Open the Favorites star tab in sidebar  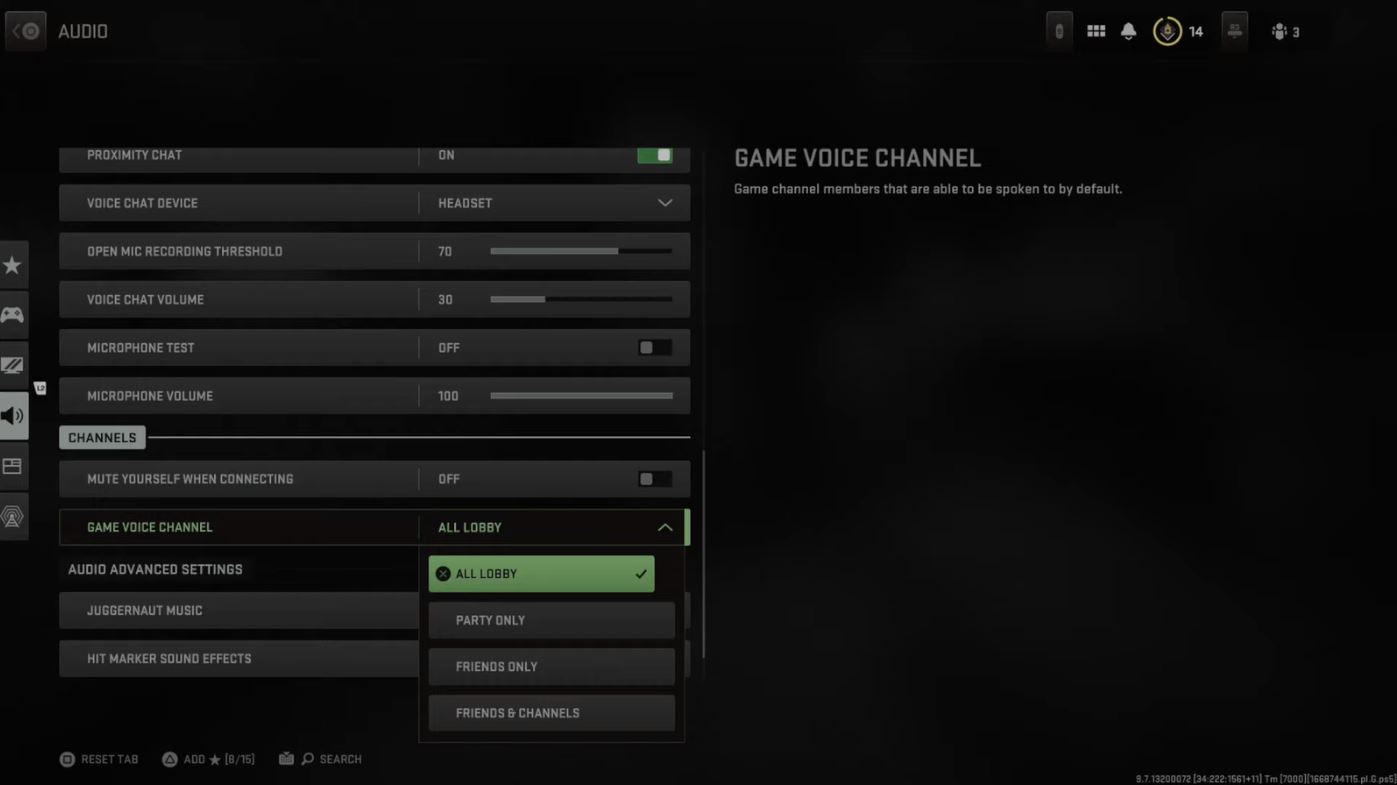click(13, 265)
